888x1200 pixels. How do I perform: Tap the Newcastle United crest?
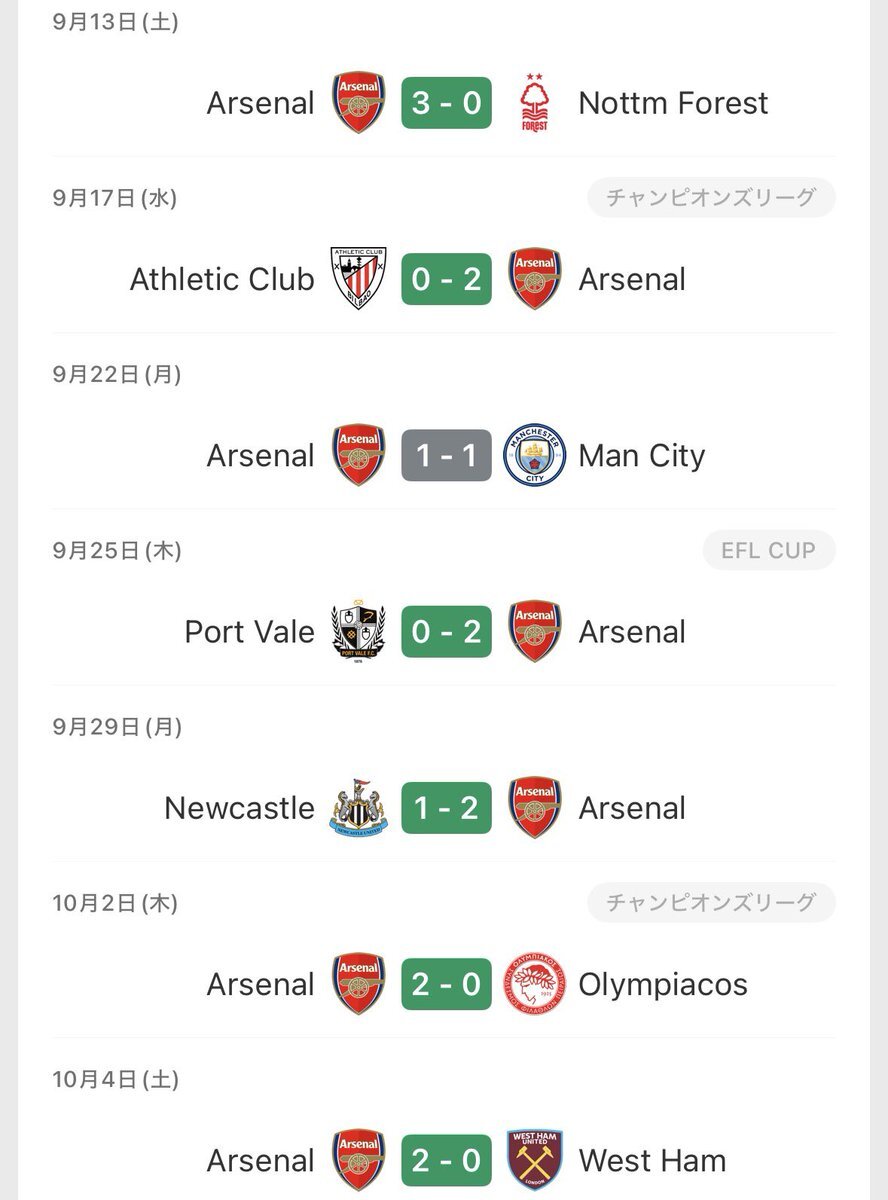coord(358,808)
